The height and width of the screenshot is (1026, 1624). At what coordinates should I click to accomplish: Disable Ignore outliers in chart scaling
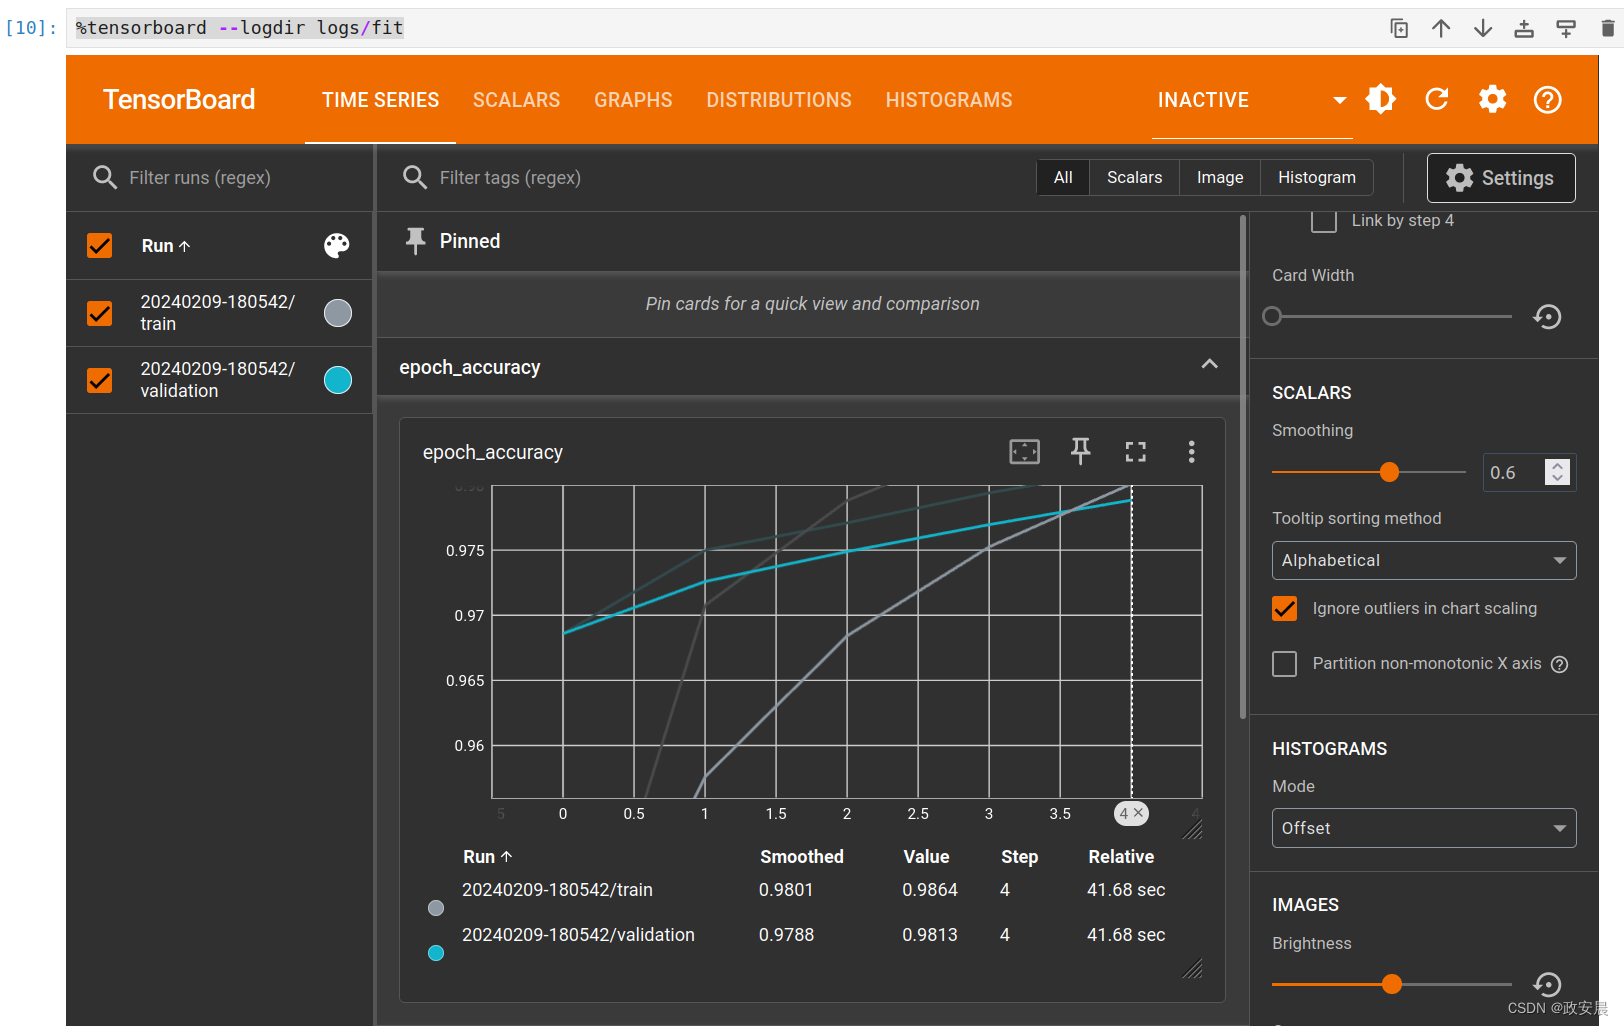(x=1285, y=608)
